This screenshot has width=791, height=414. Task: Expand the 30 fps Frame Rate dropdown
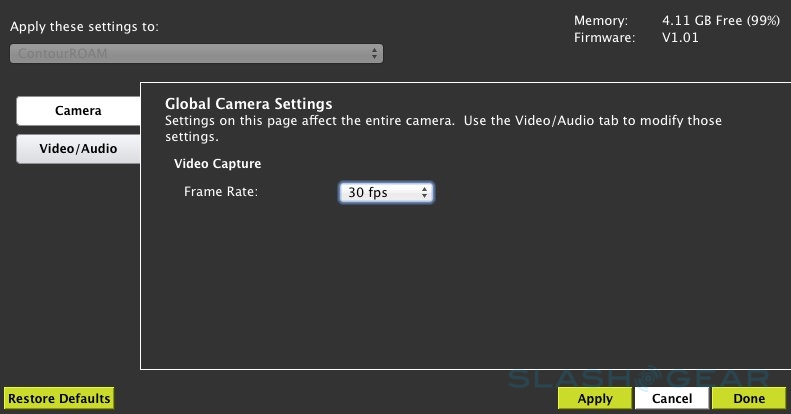pyautogui.click(x=386, y=191)
